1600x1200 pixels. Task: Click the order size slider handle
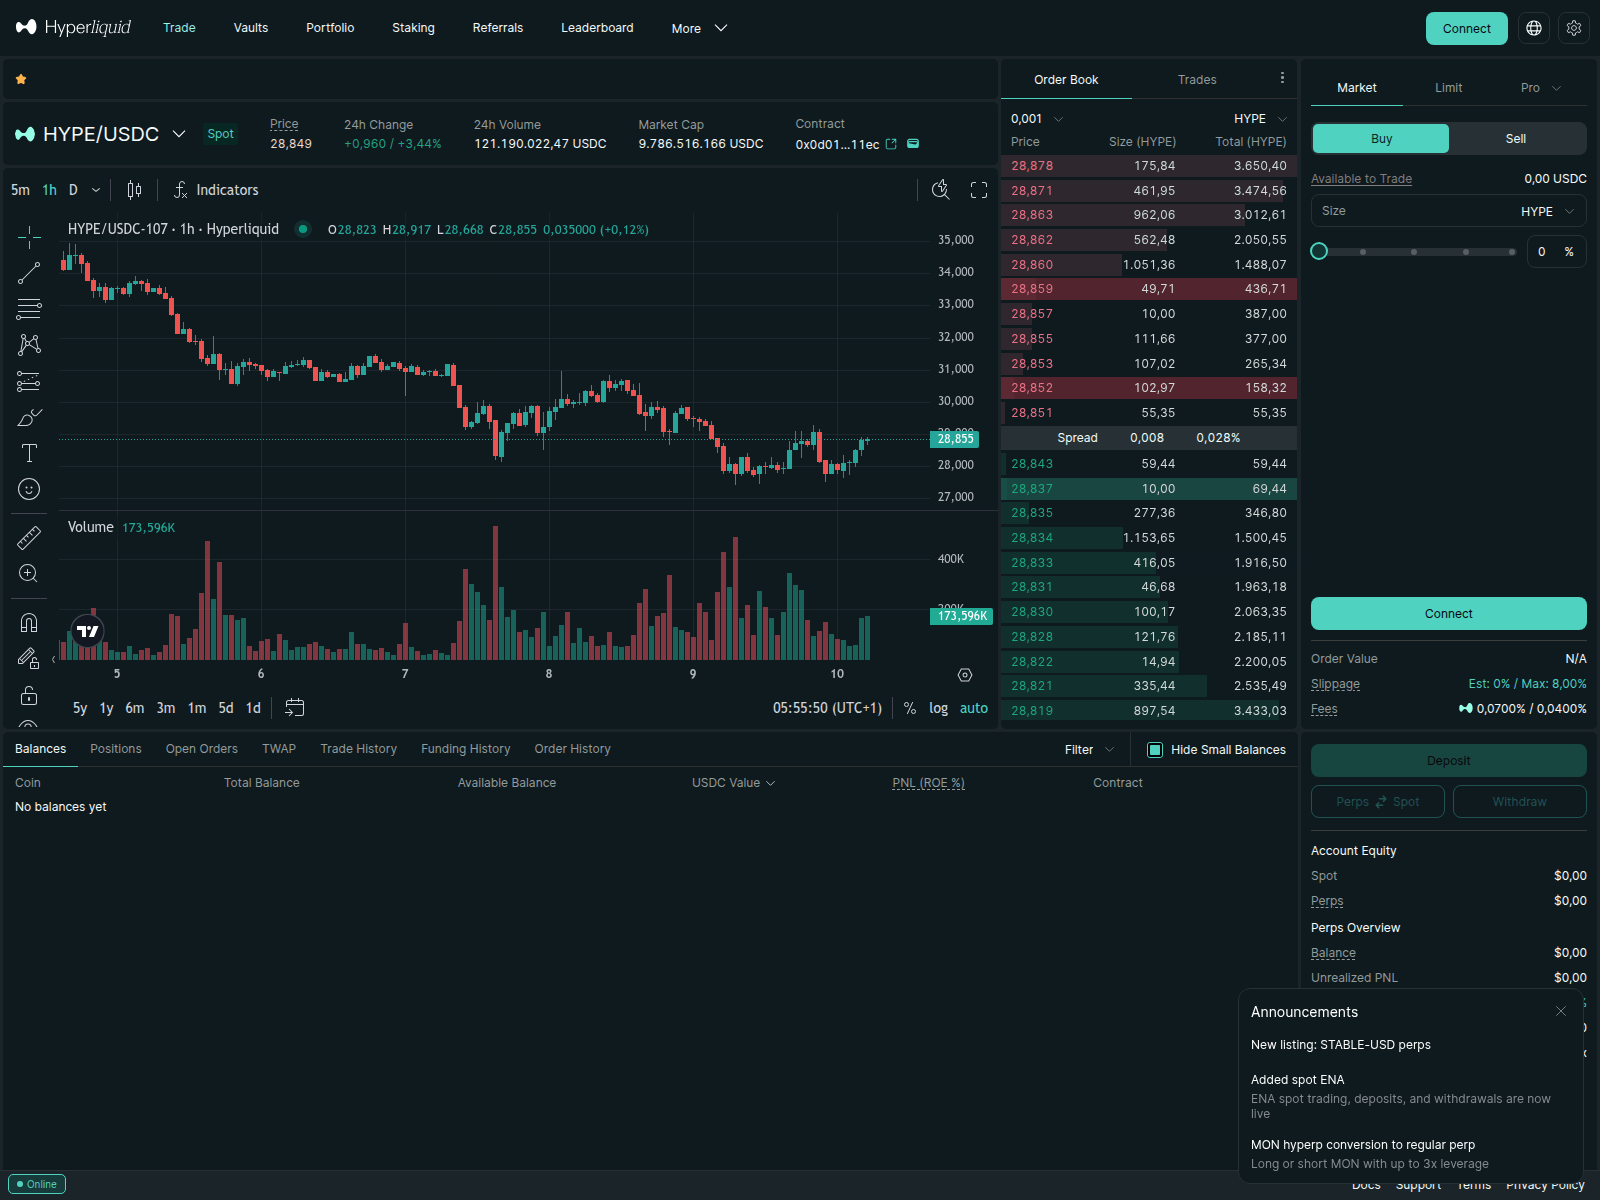coord(1319,251)
